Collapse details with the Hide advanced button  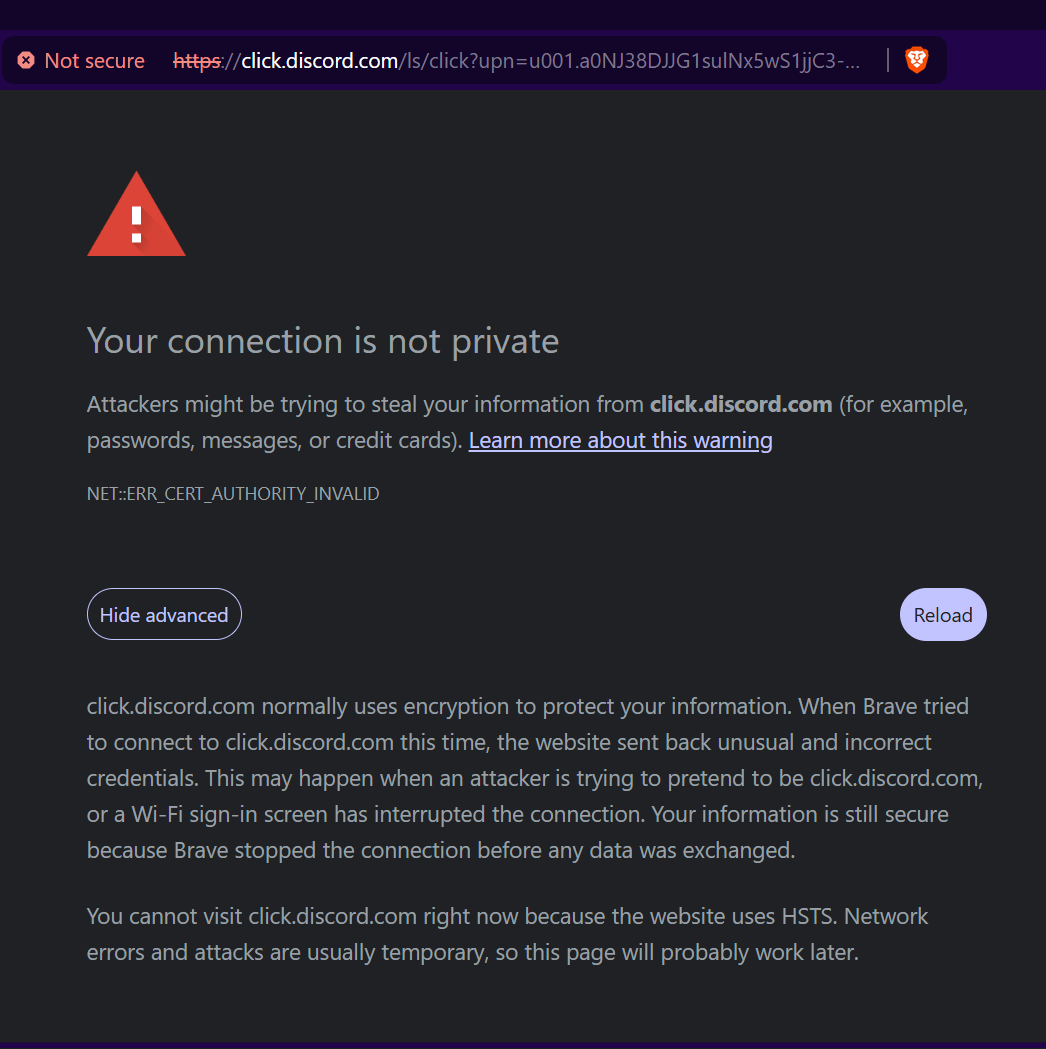(x=164, y=614)
